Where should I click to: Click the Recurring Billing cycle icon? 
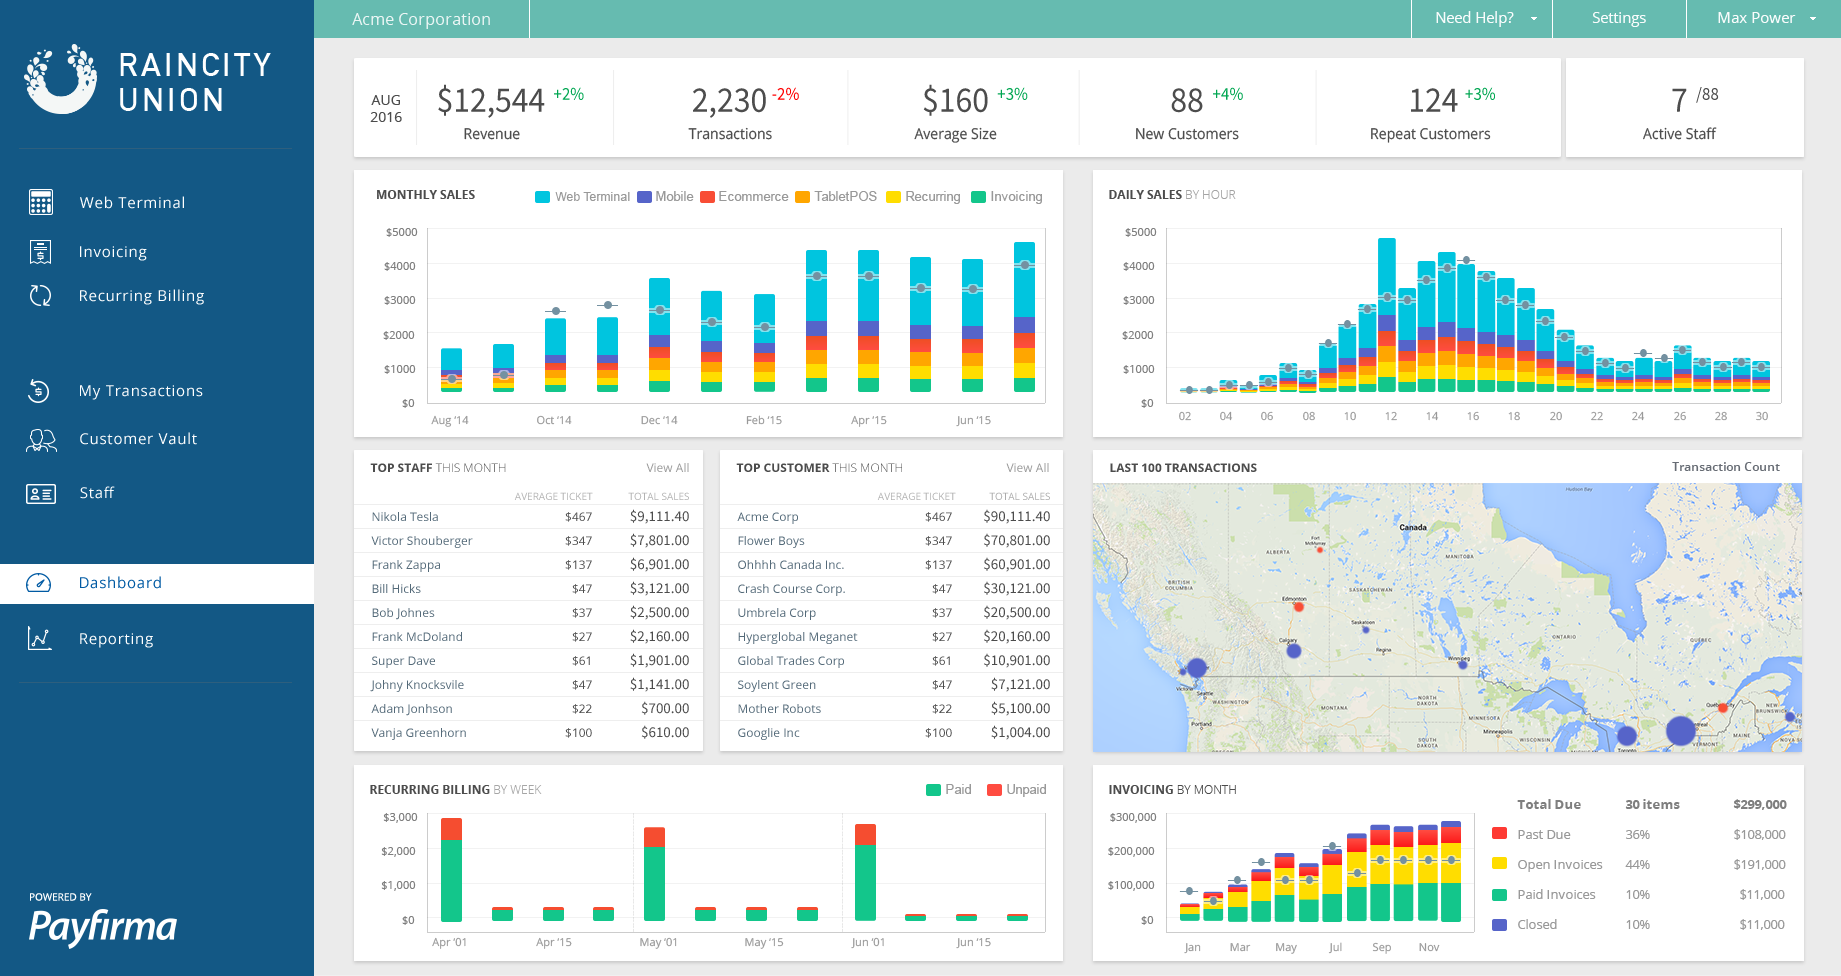point(41,296)
